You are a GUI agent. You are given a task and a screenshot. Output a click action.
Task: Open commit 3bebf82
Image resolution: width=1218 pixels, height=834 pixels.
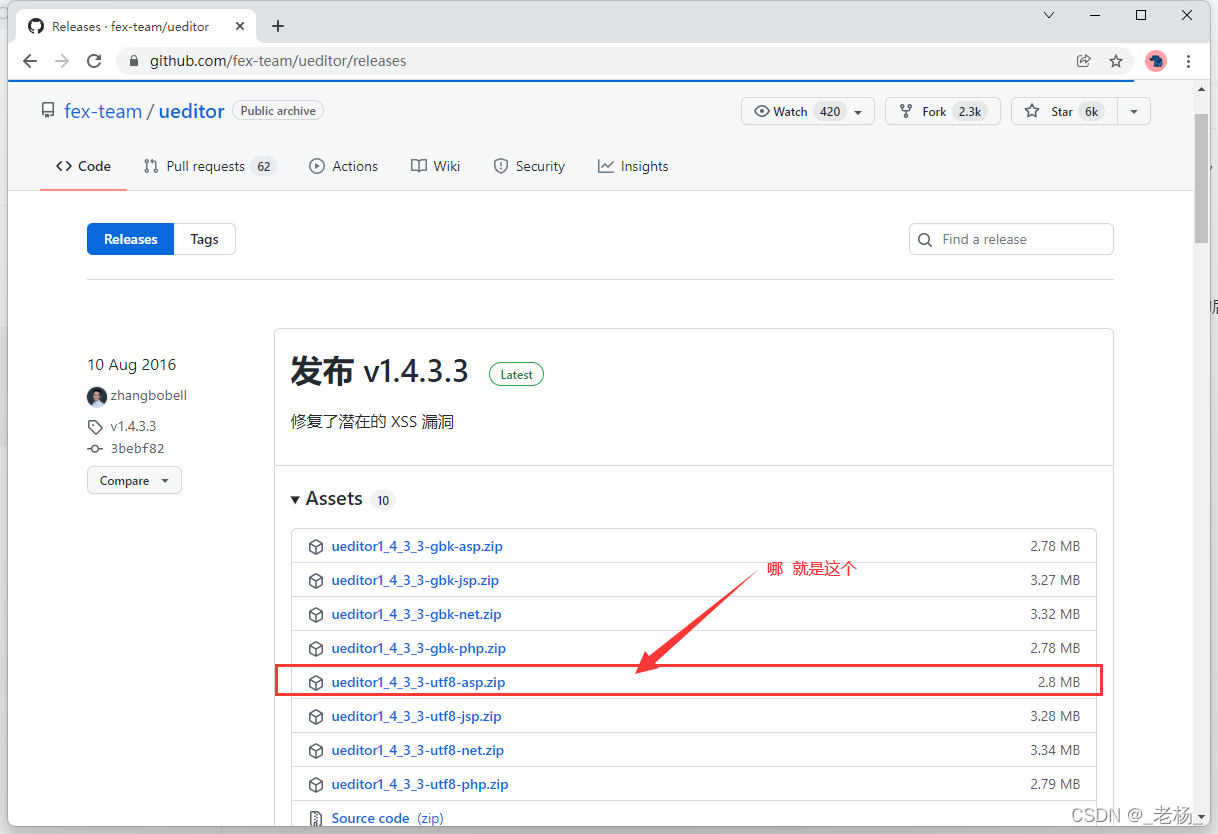pyautogui.click(x=137, y=449)
